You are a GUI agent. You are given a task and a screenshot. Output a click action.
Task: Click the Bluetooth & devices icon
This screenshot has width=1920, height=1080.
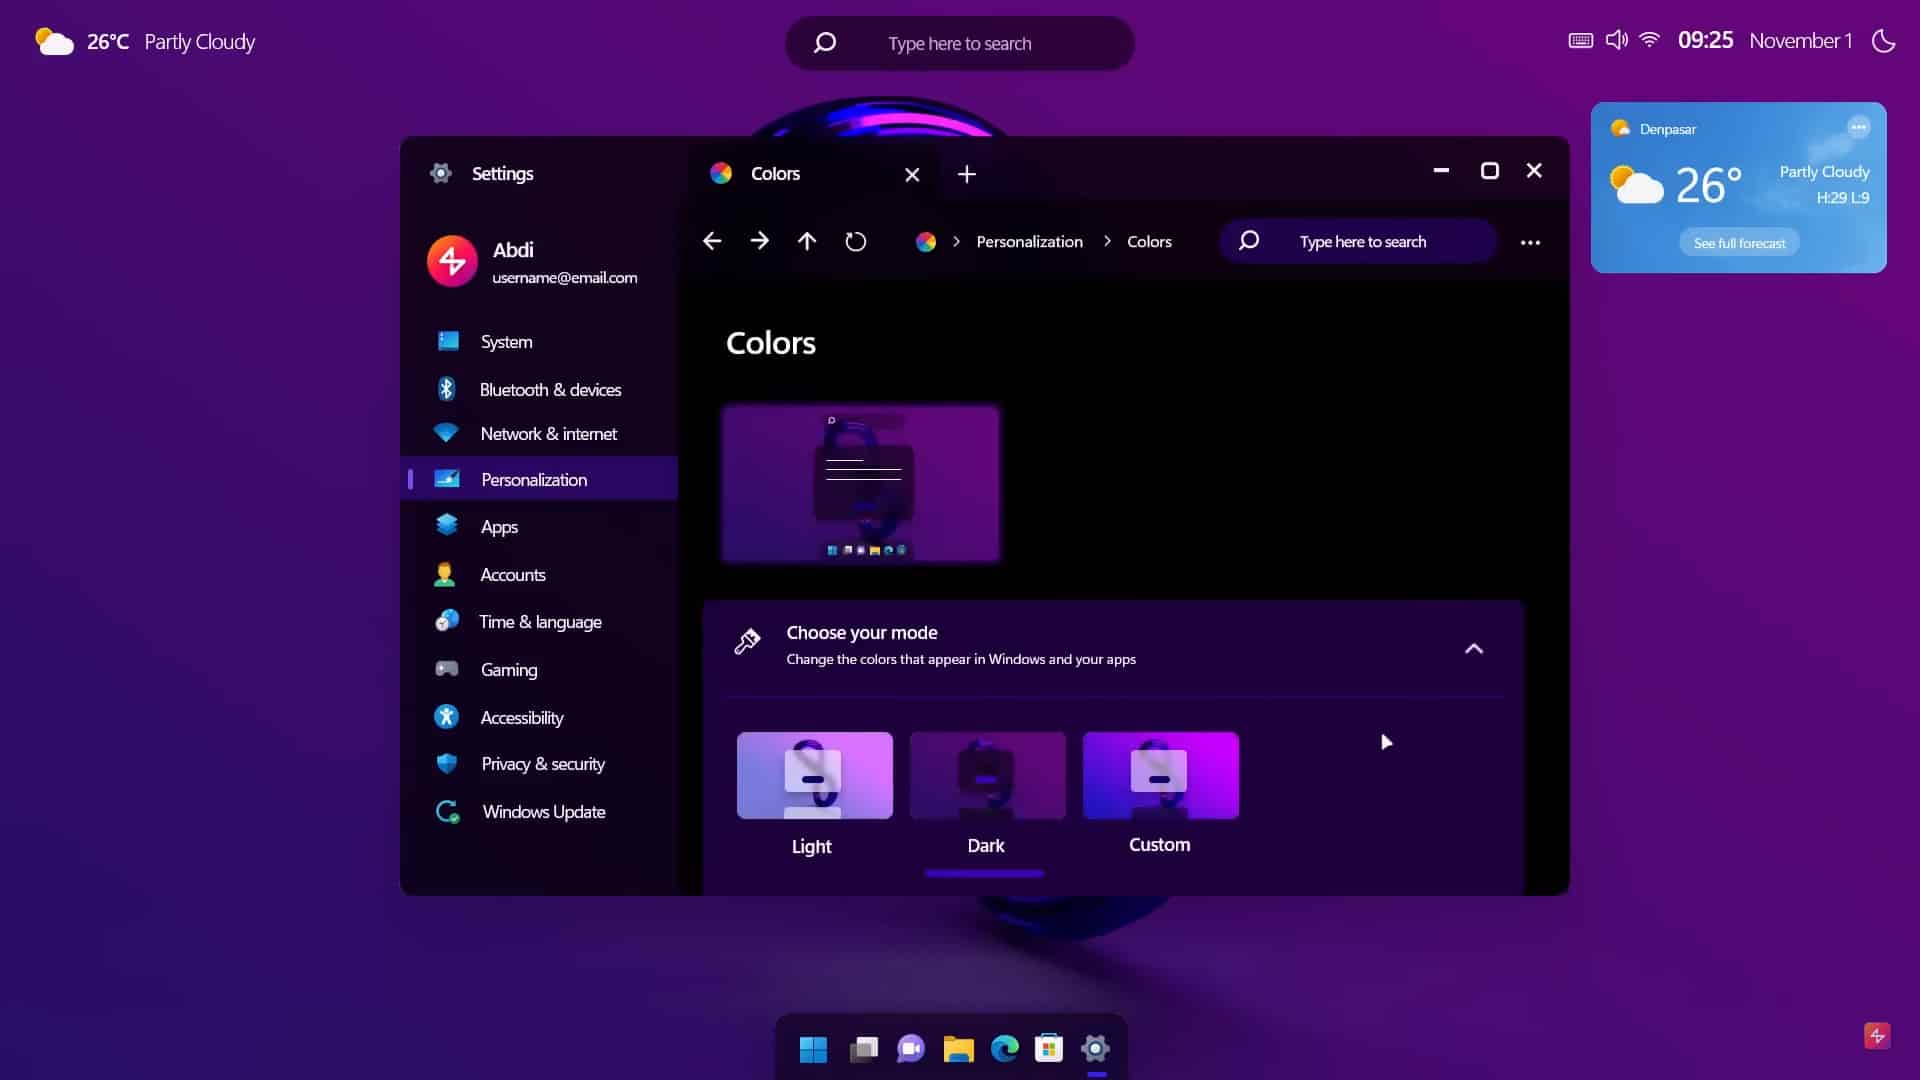[x=447, y=388]
